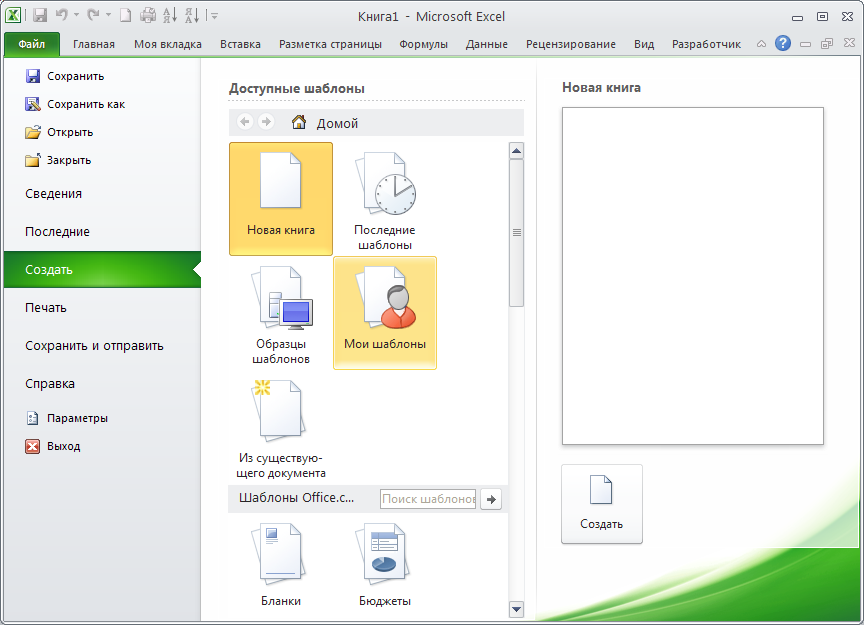Click the Создать button under preview
The height and width of the screenshot is (625, 864).
602,504
